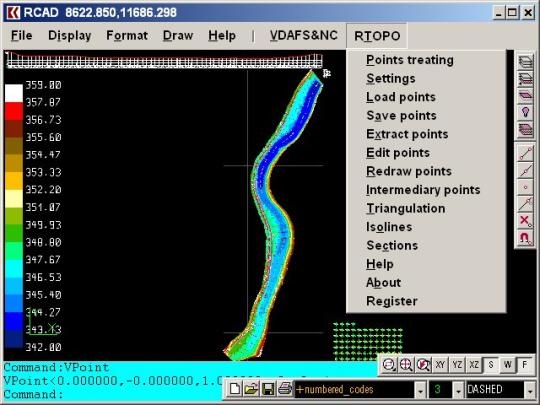Viewport: 540px width, 405px height.
Task: Click the lightbulb icon in right toolbar
Action: 525,113
